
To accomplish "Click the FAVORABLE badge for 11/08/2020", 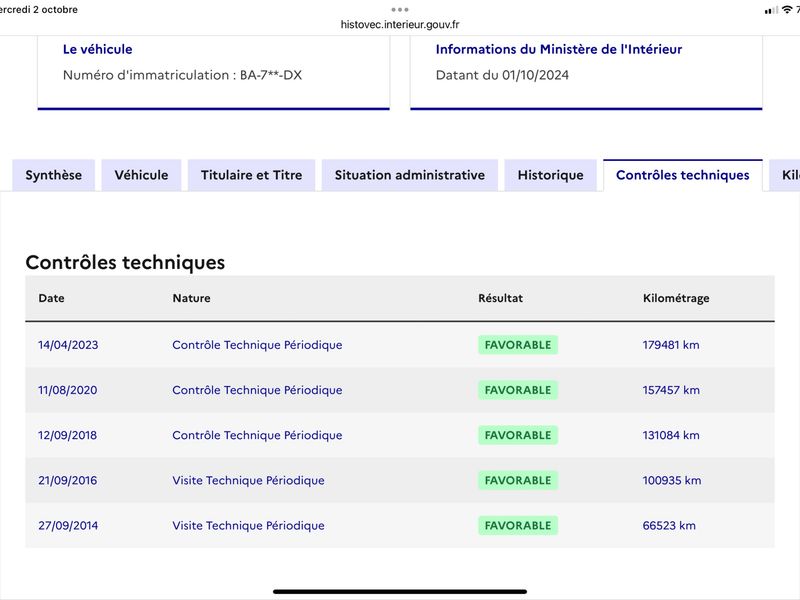I will 518,390.
